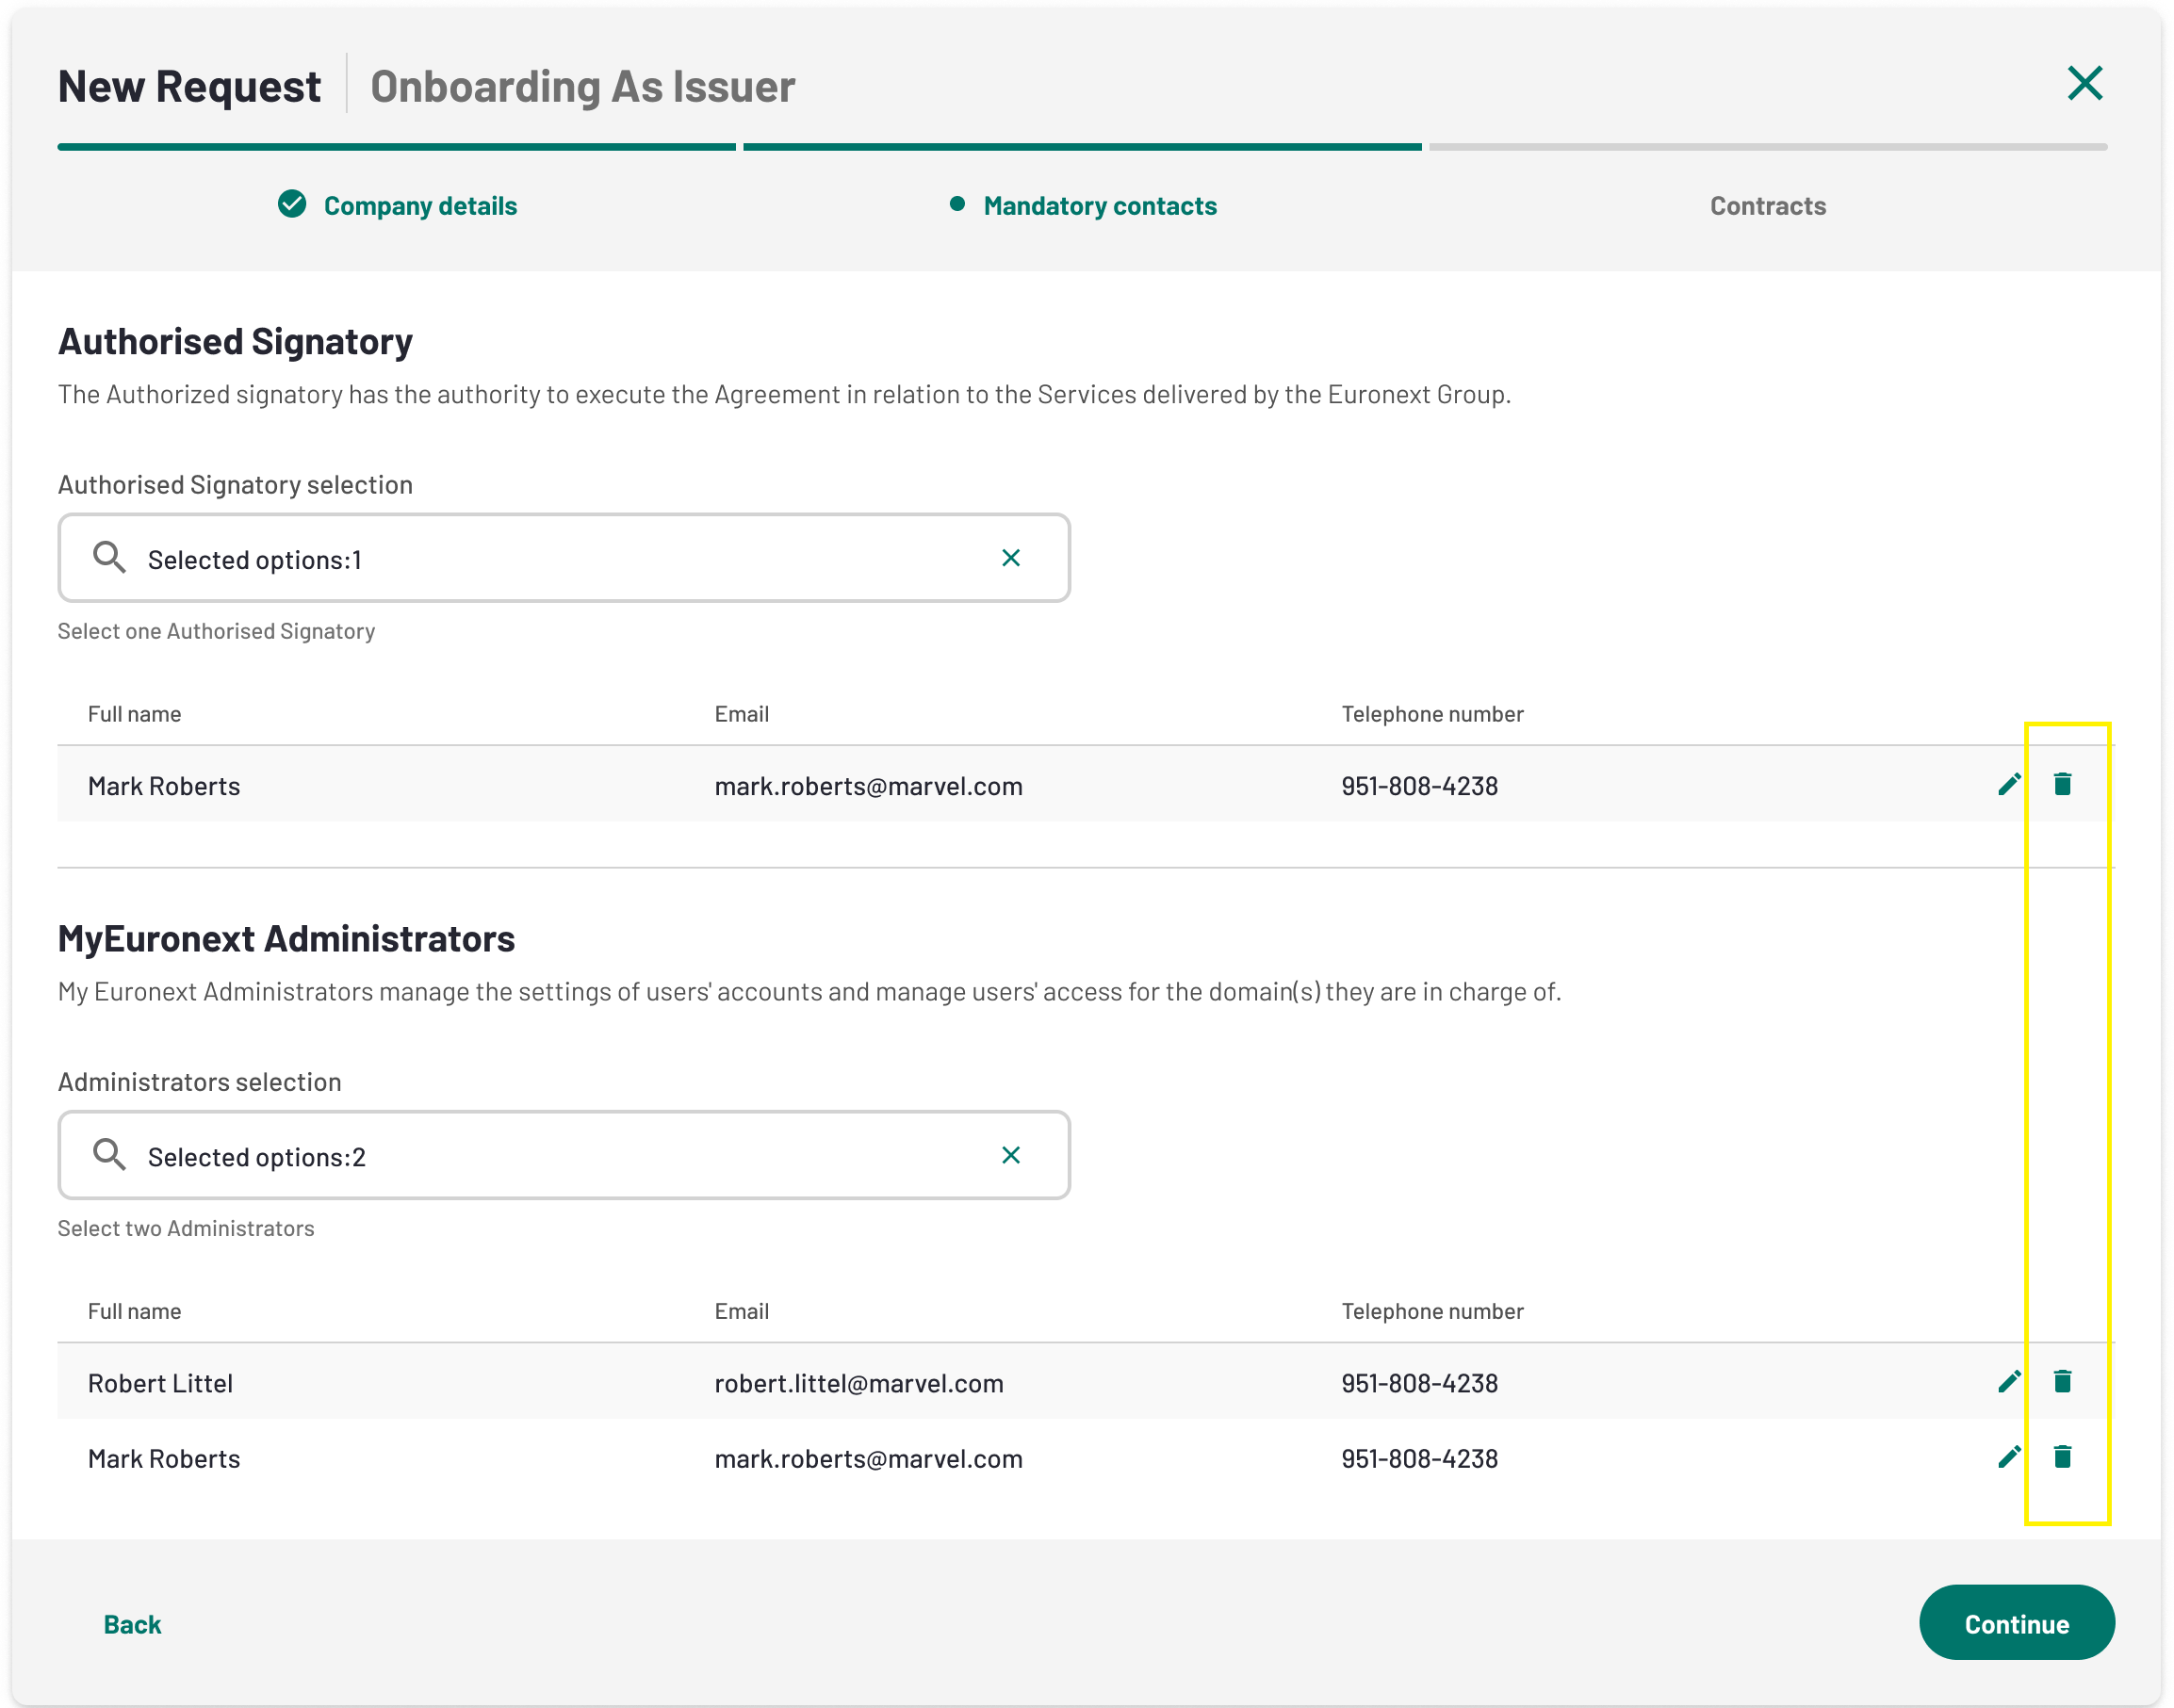Click search icon in Authorised Signatory field
The width and height of the screenshot is (2174, 1708).
coord(109,558)
